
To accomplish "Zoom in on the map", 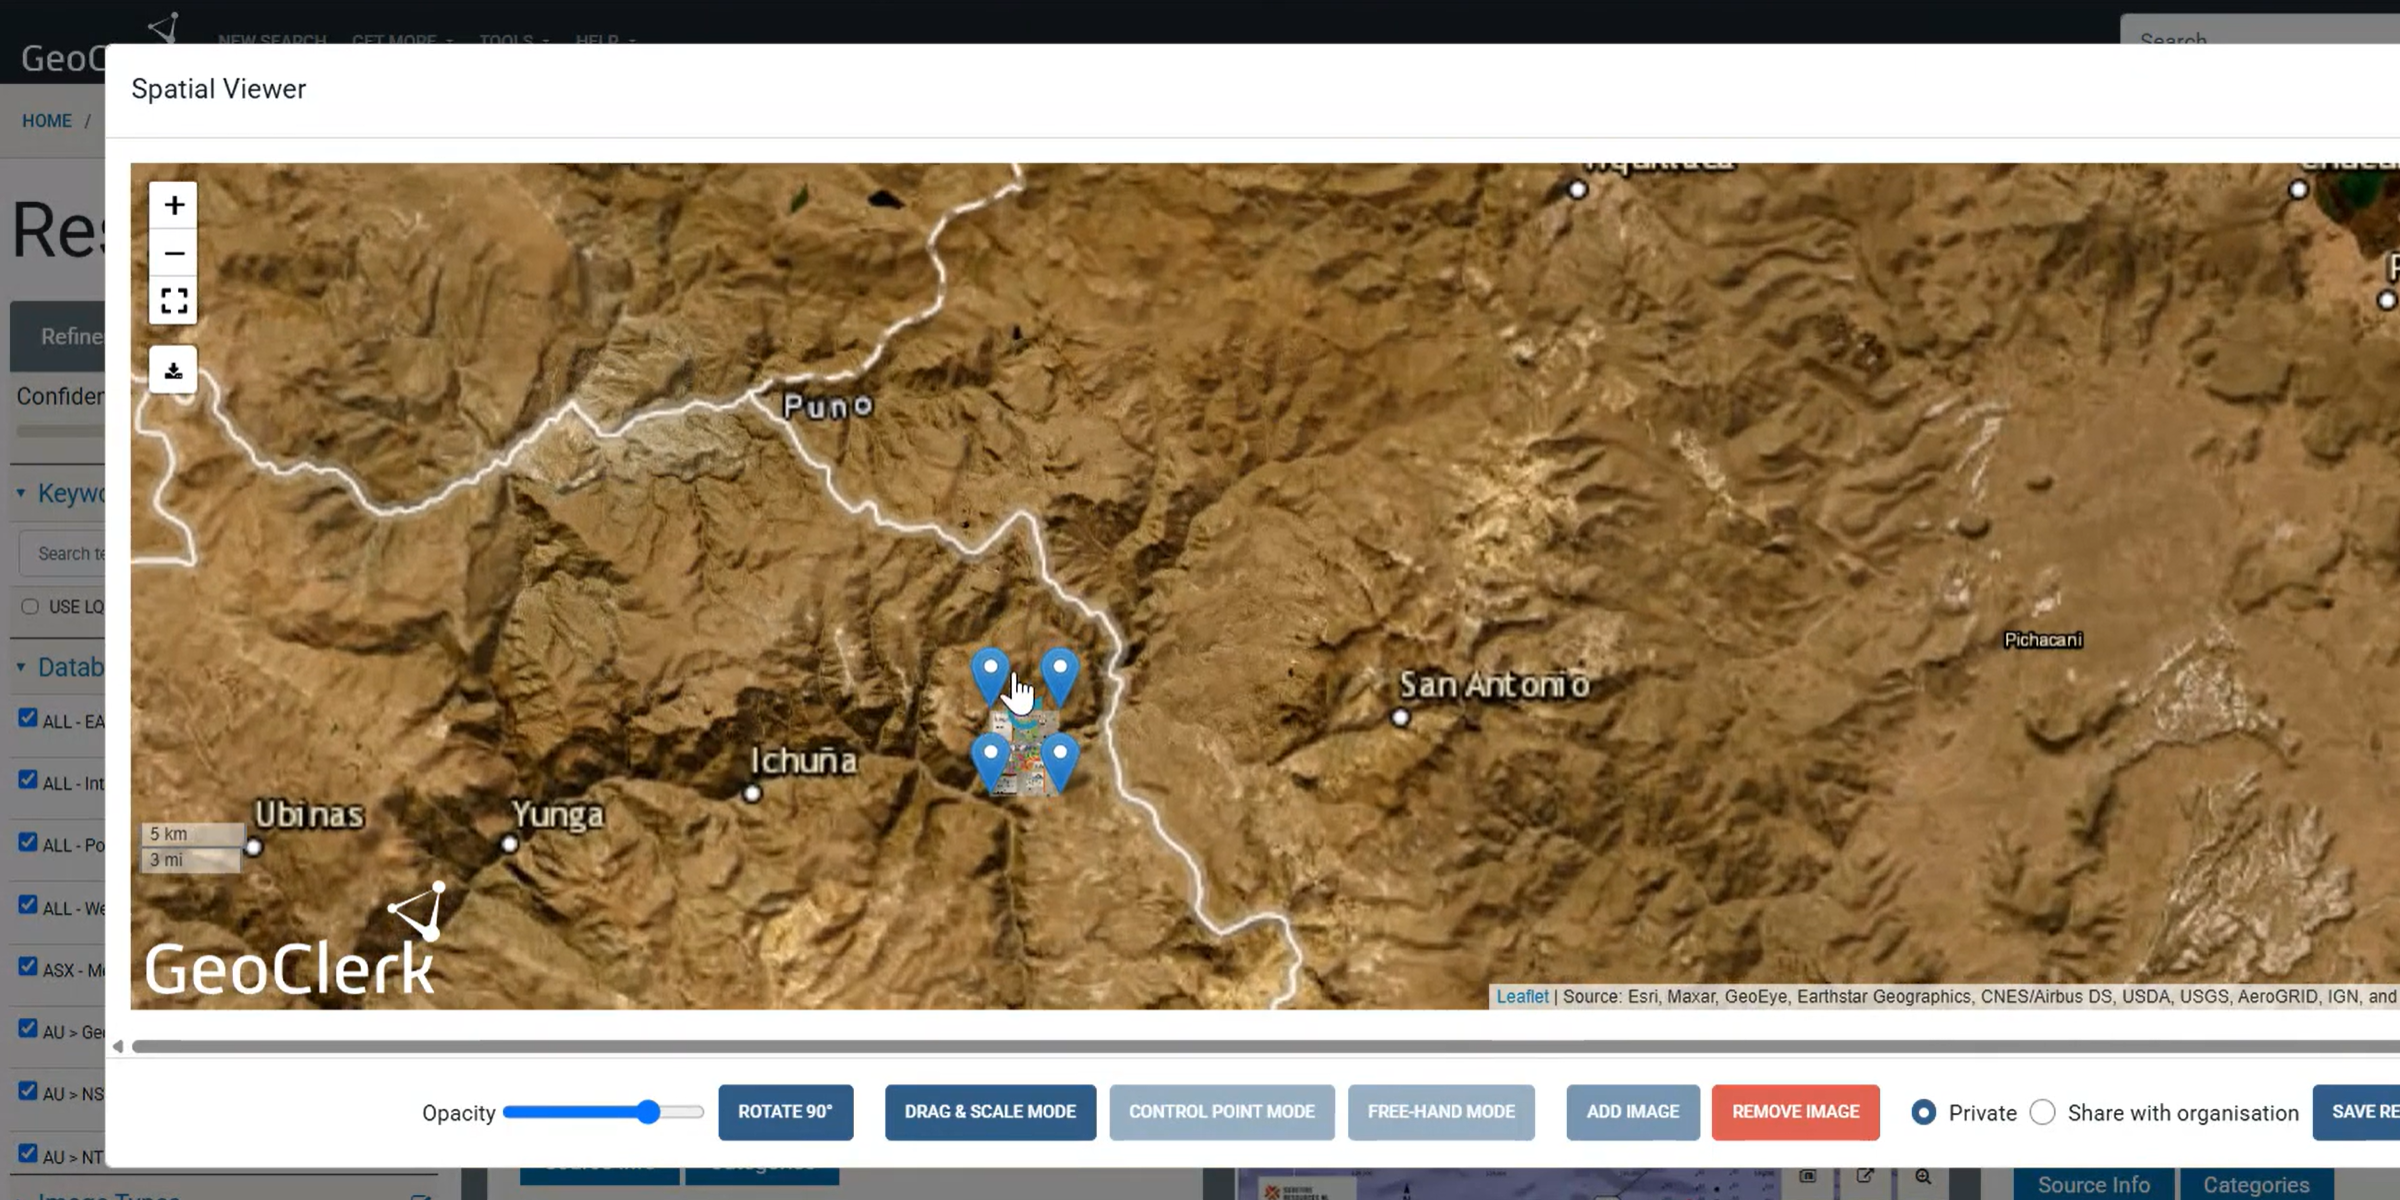I will coord(174,205).
